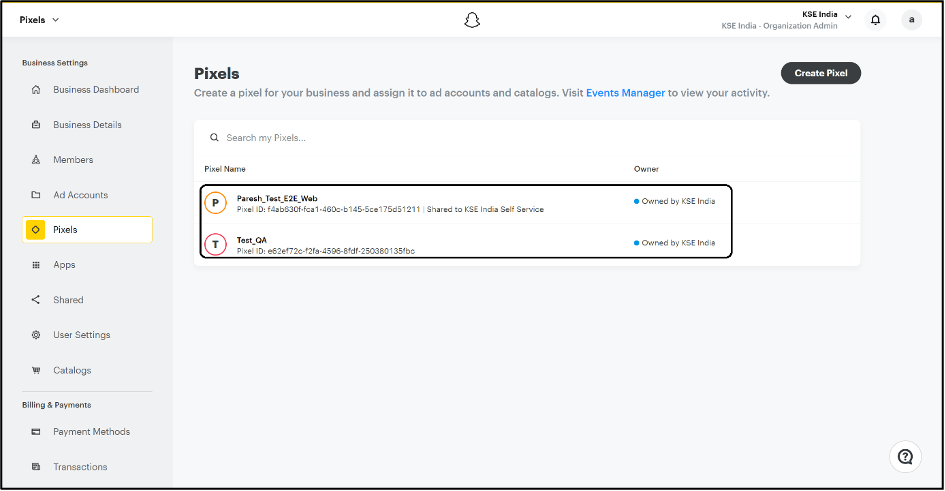Click the Business Details briefcase icon

click(36, 125)
